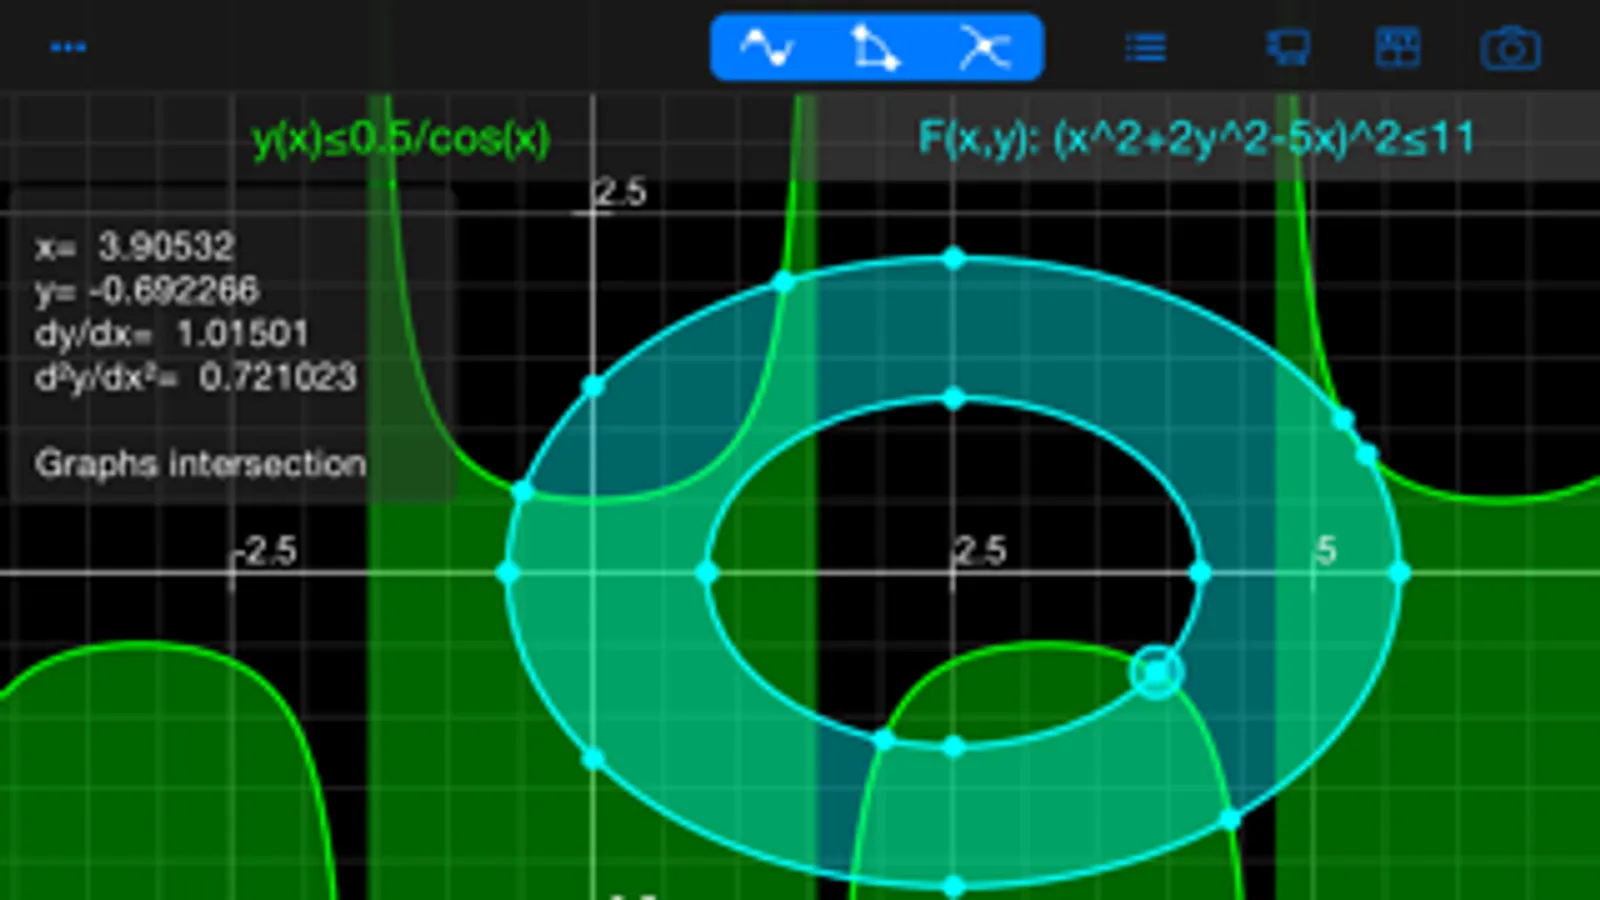Screen dimensions: 1600x900
Task: Take a snapshot with the camera icon
Action: point(1510,48)
